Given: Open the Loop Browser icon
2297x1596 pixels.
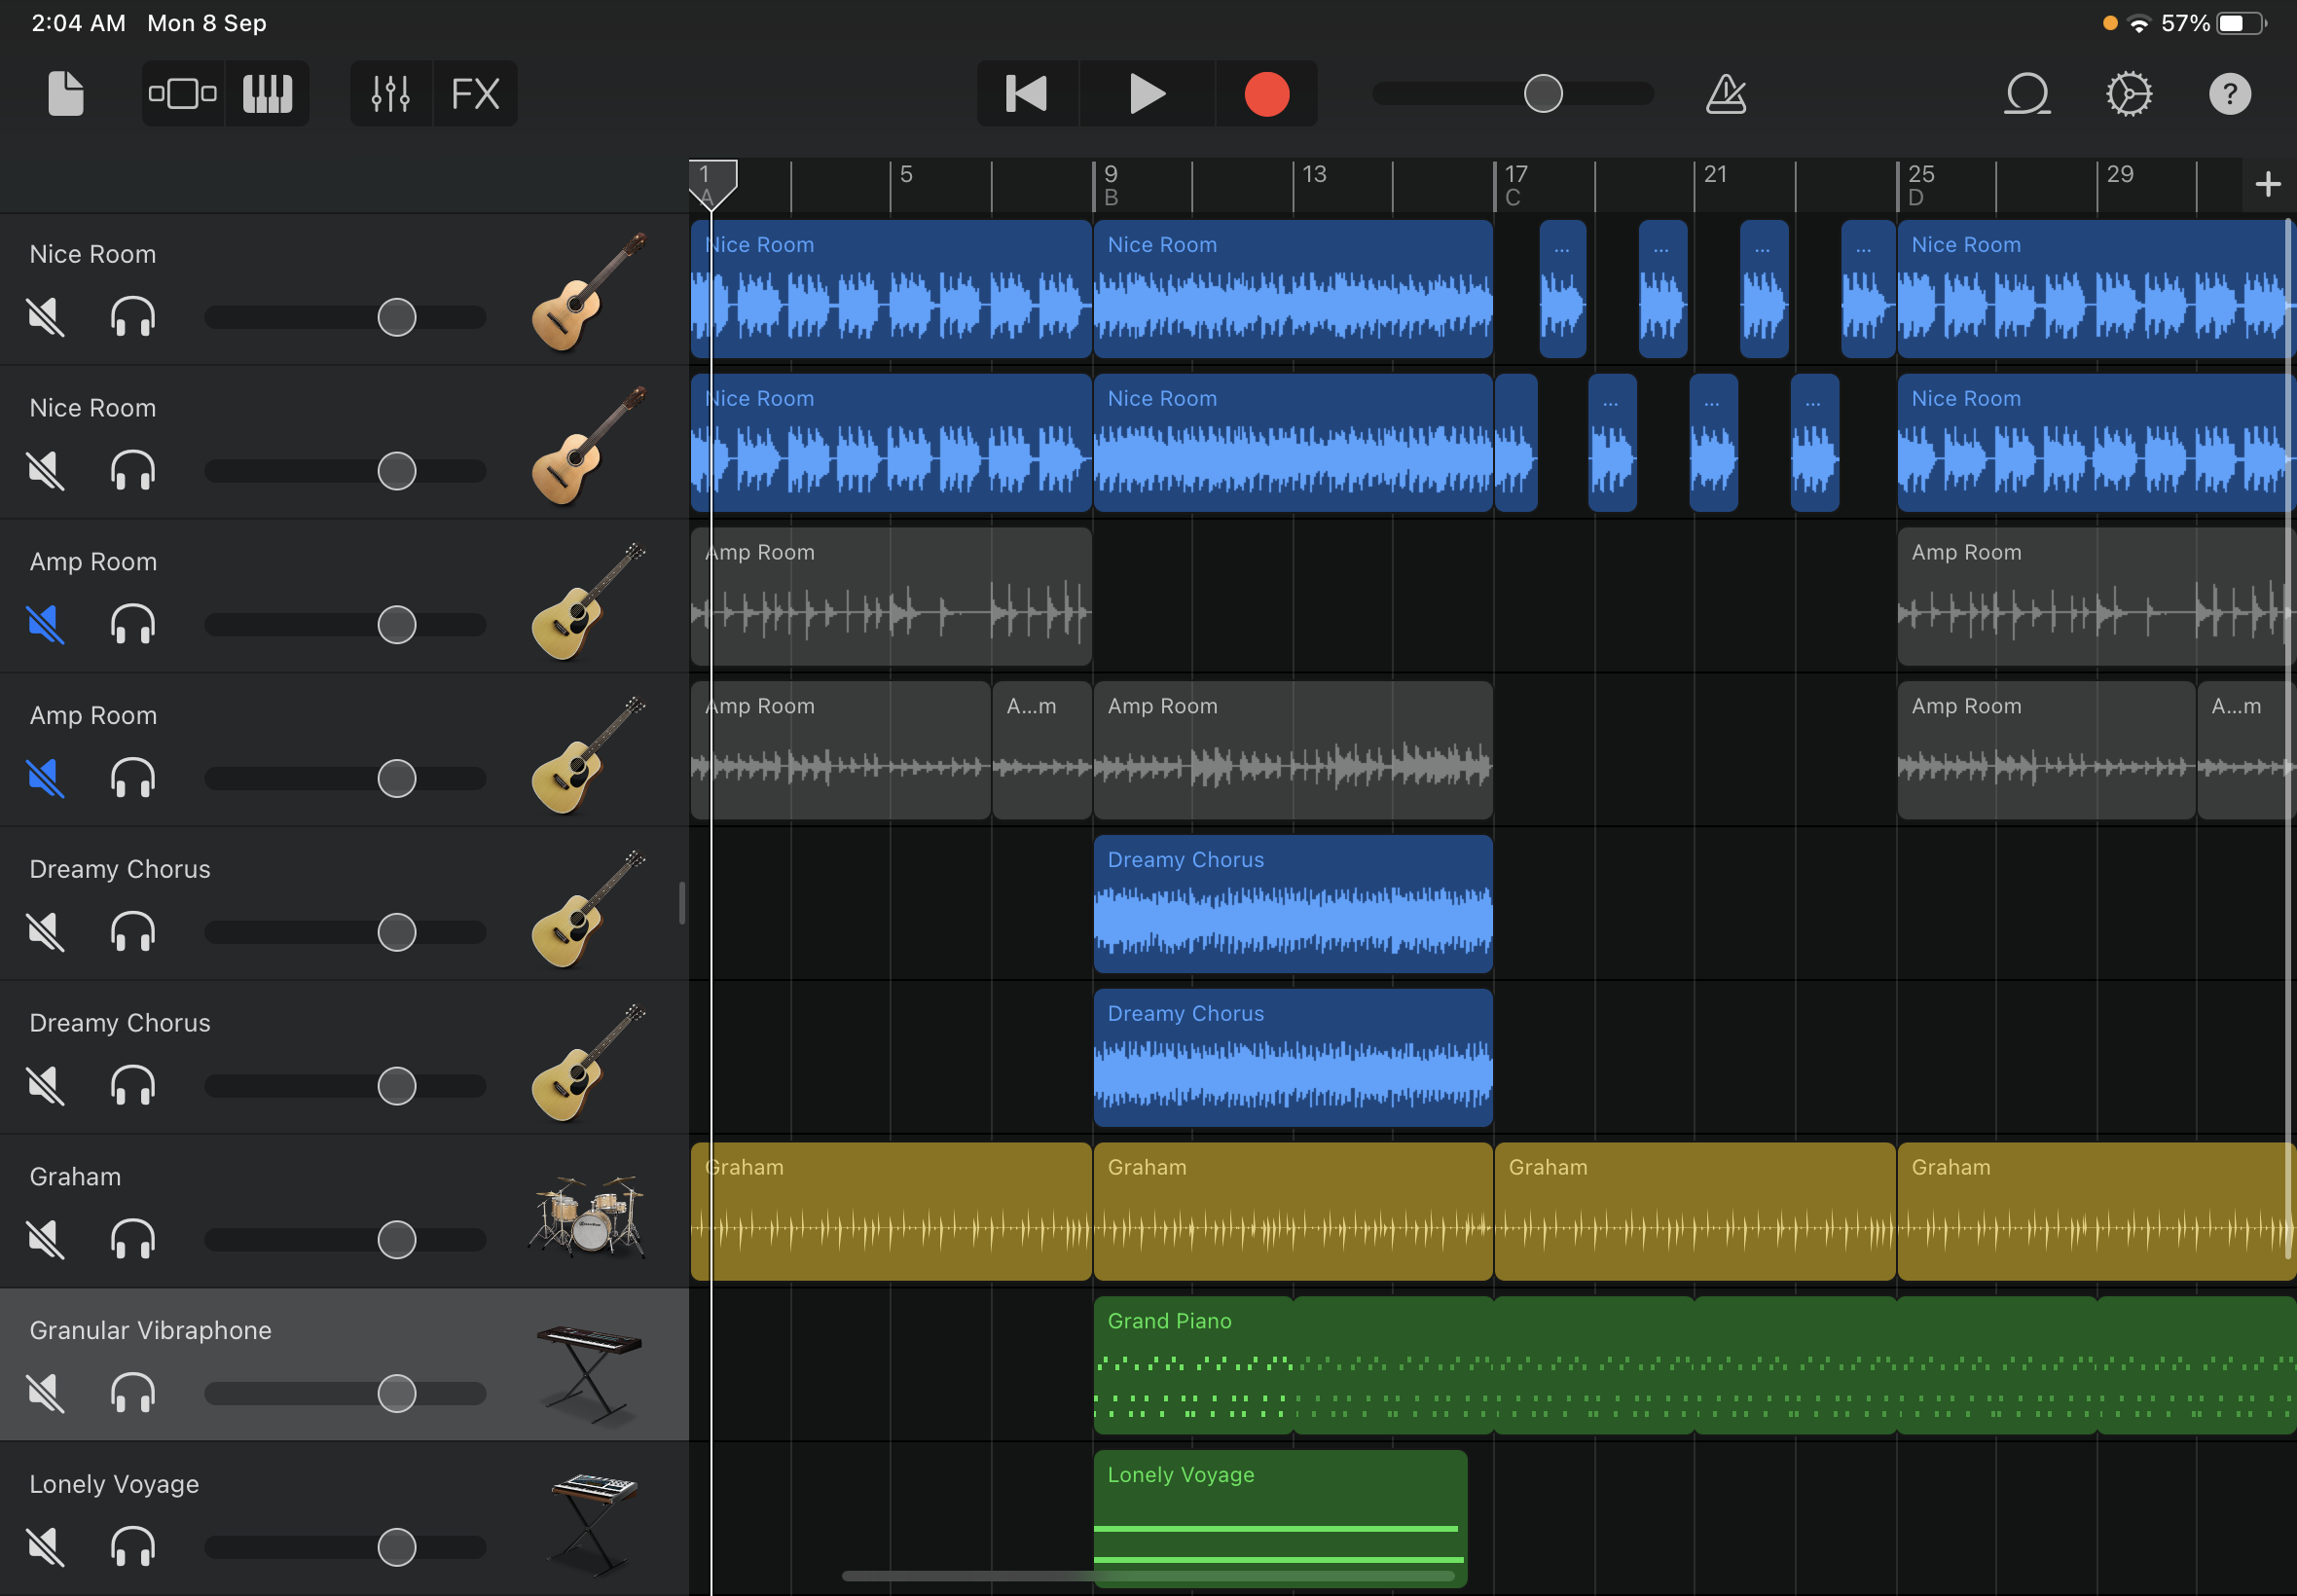Looking at the screenshot, I should point(2027,94).
